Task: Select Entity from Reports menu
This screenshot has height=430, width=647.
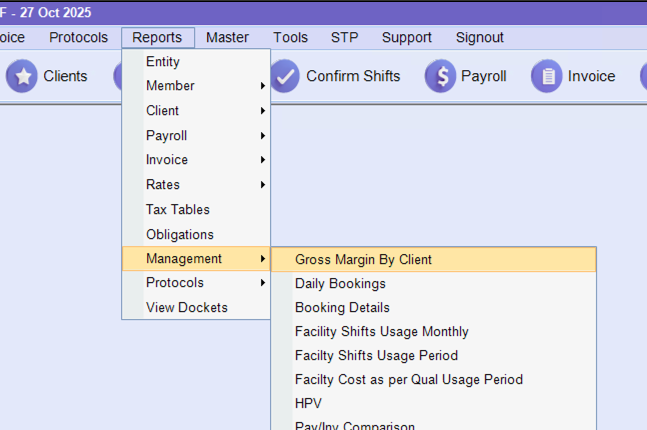Action: coord(163,62)
